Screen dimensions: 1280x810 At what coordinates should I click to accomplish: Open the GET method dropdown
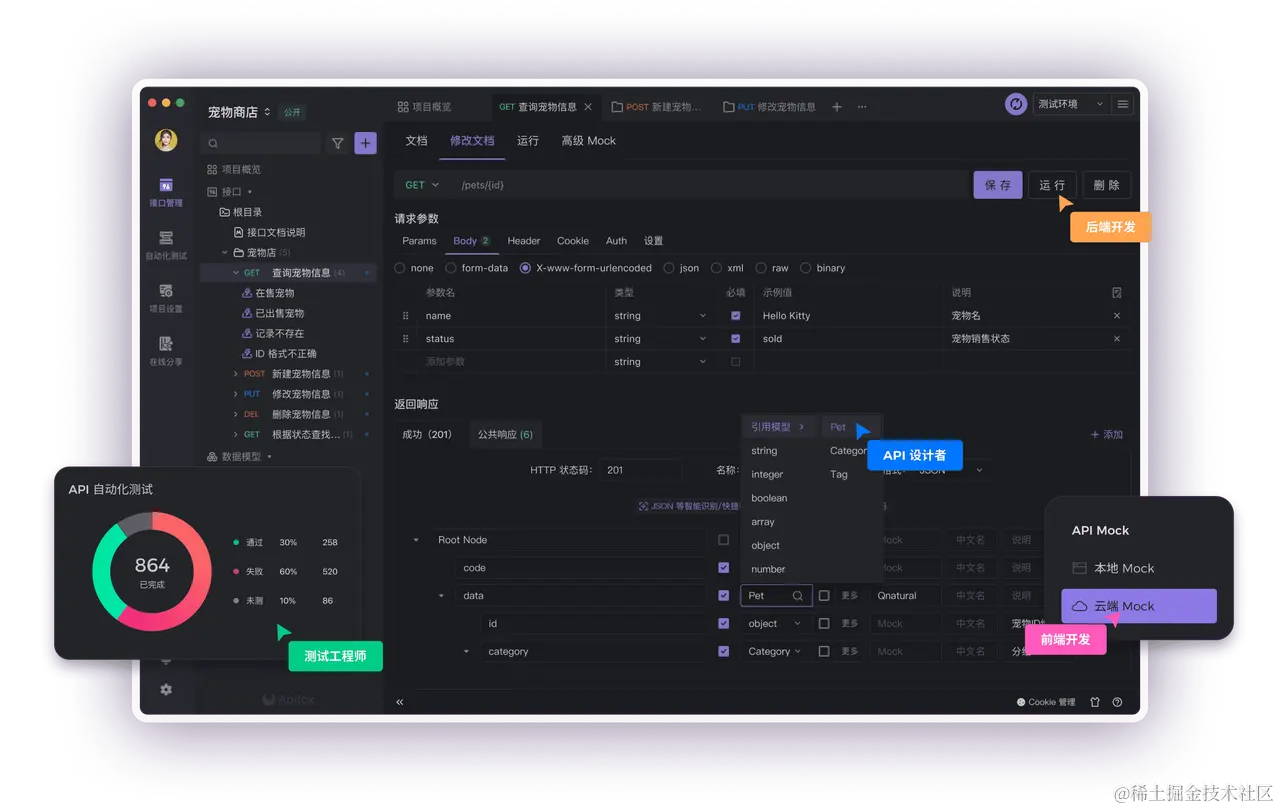pos(420,184)
